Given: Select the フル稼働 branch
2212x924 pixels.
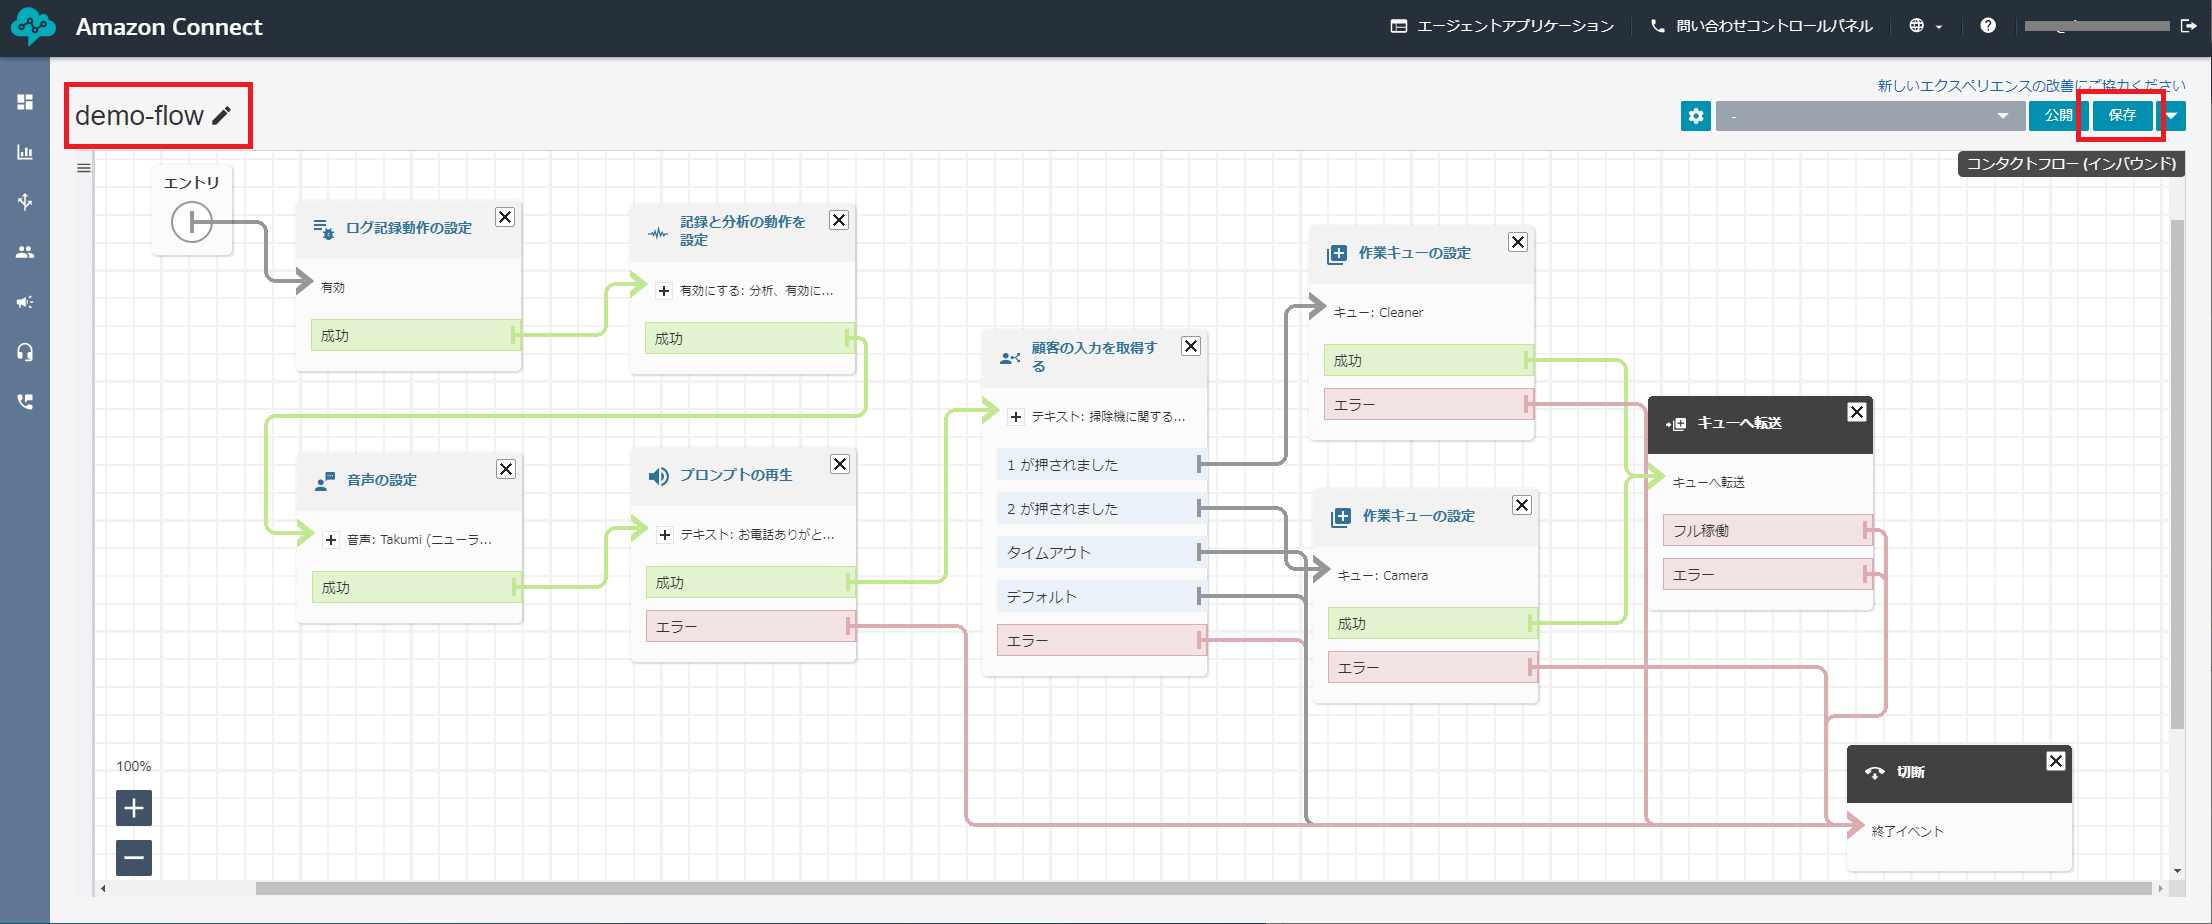Looking at the screenshot, I should pyautogui.click(x=1766, y=531).
